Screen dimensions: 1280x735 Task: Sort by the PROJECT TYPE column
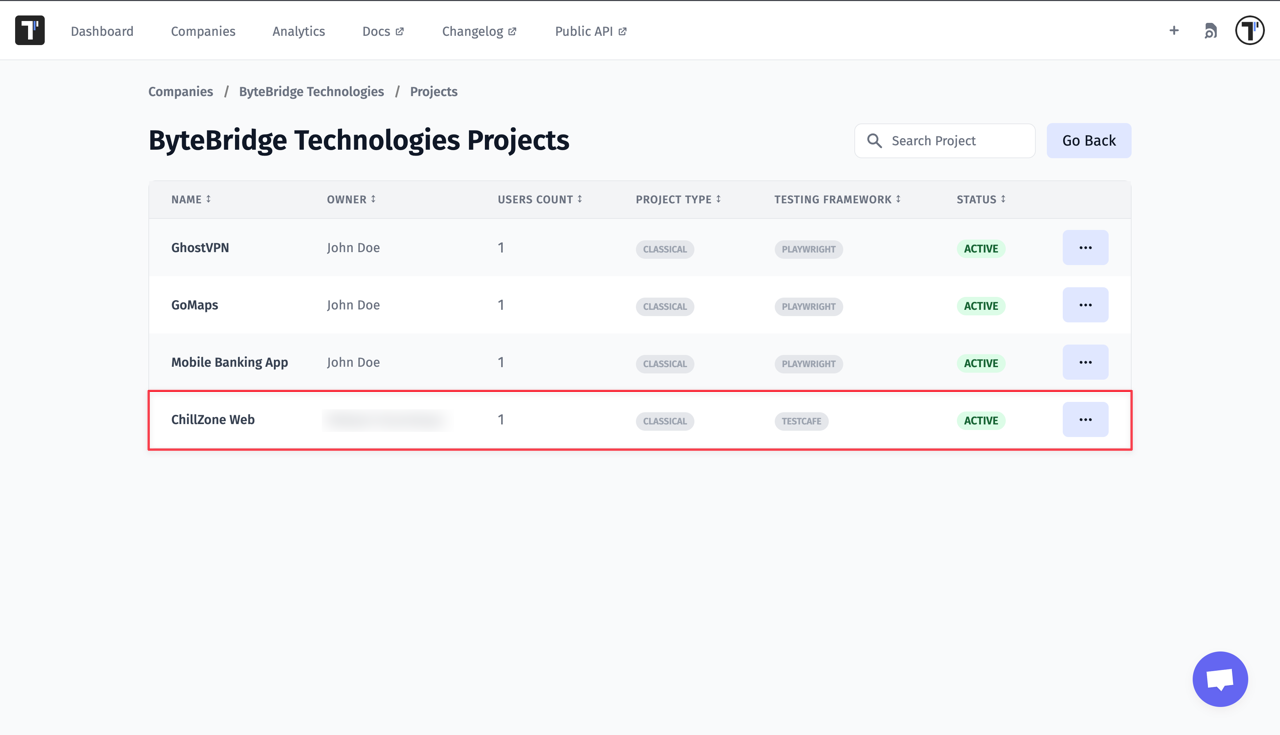point(677,199)
